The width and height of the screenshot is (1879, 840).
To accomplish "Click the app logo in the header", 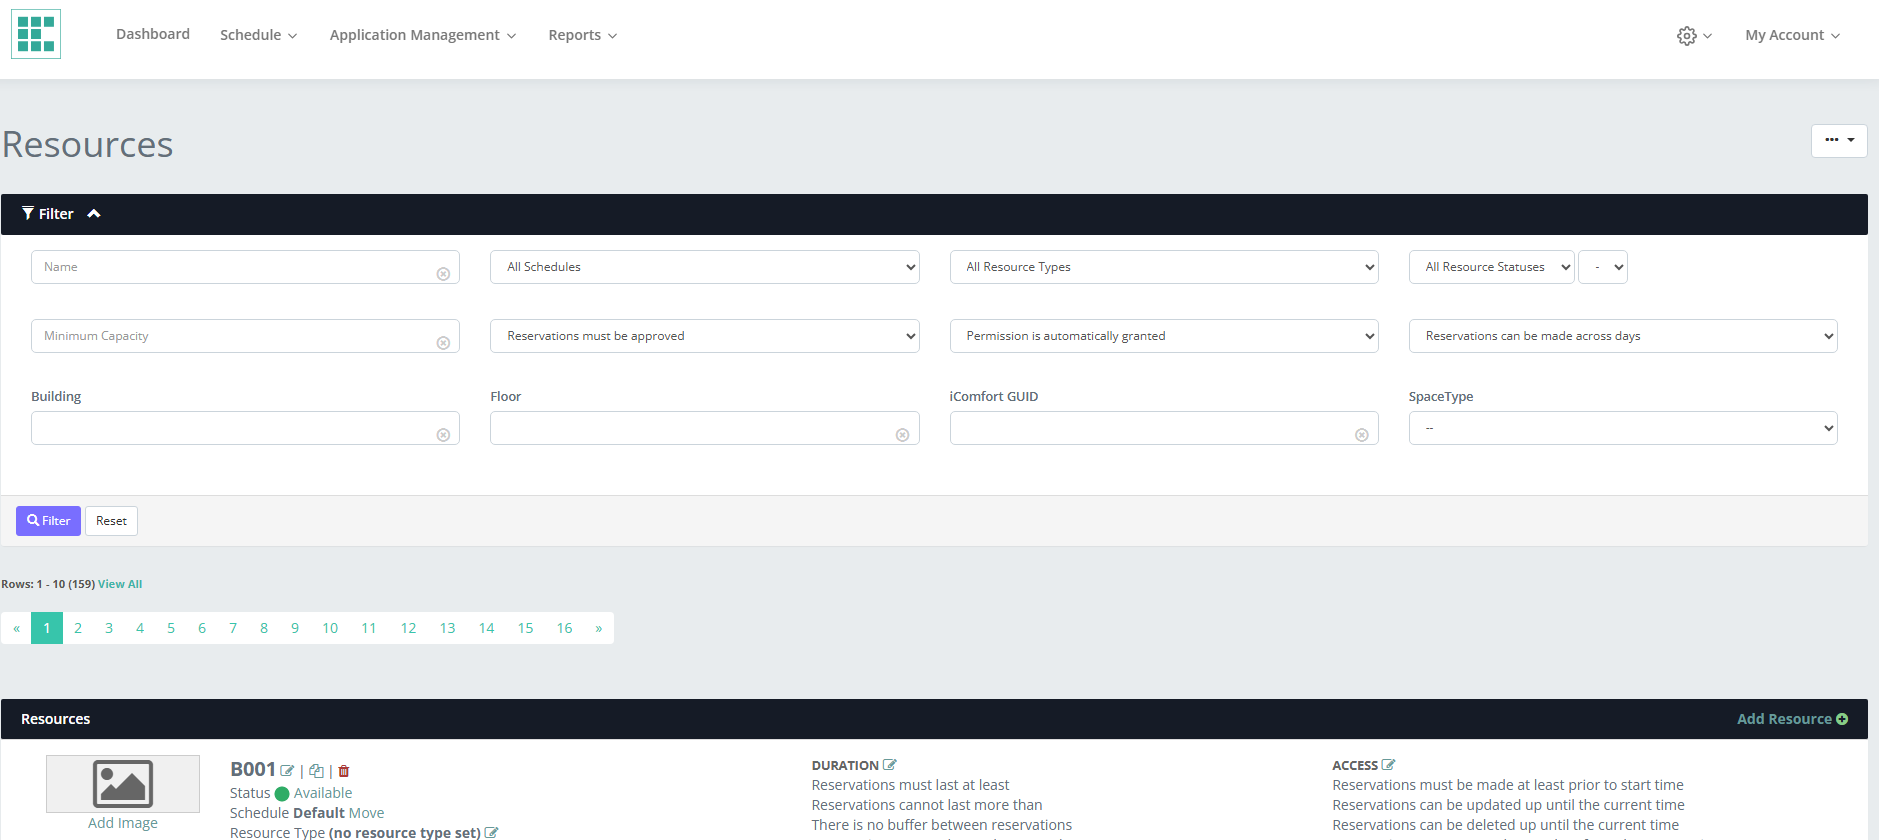I will pos(36,34).
